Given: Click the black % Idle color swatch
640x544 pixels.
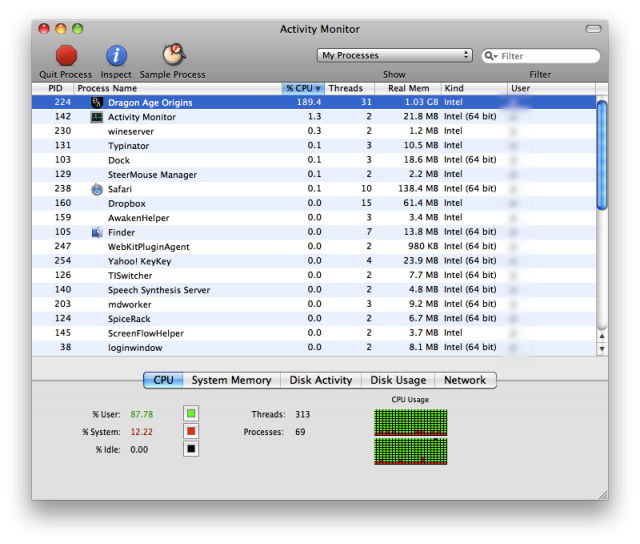Looking at the screenshot, I should [x=191, y=449].
